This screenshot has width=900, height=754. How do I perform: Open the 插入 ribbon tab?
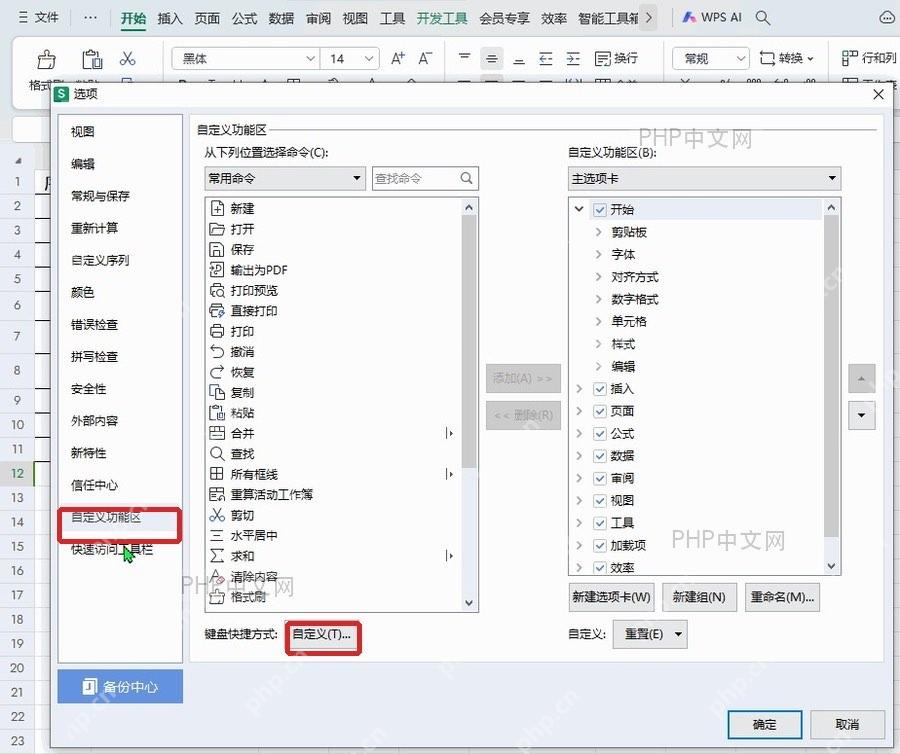[170, 18]
